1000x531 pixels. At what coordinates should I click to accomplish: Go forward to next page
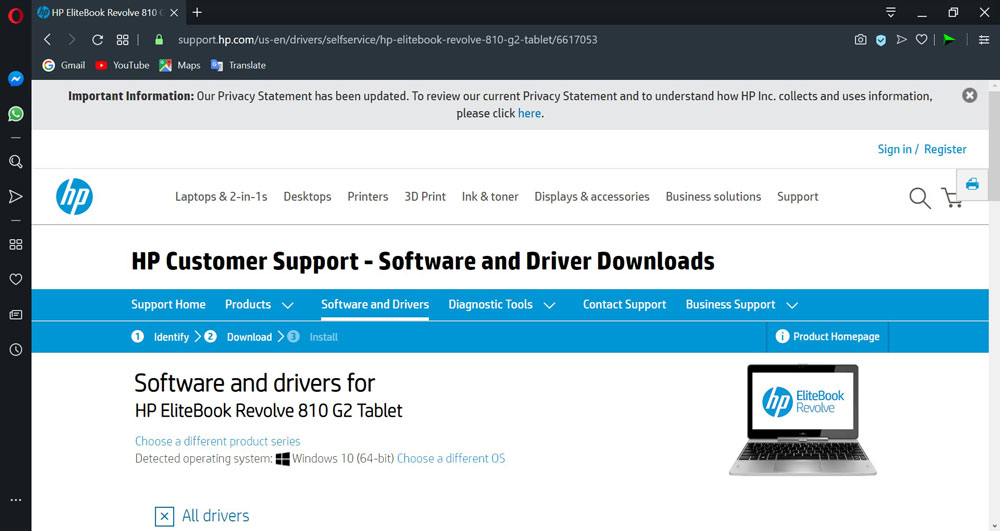[71, 40]
